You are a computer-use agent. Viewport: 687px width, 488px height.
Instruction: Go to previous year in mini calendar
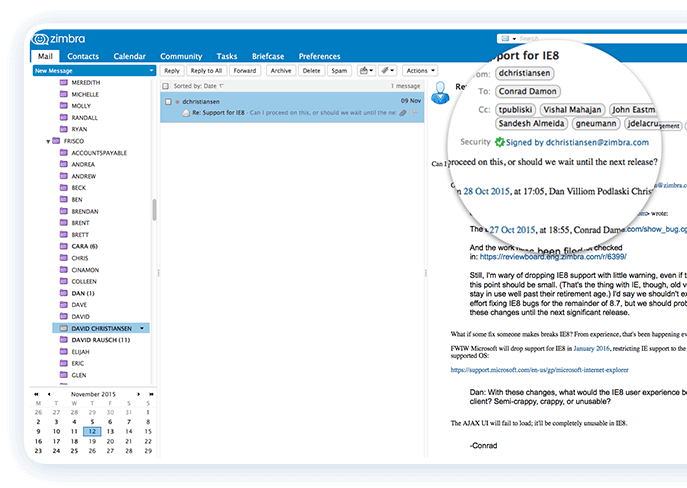37,394
